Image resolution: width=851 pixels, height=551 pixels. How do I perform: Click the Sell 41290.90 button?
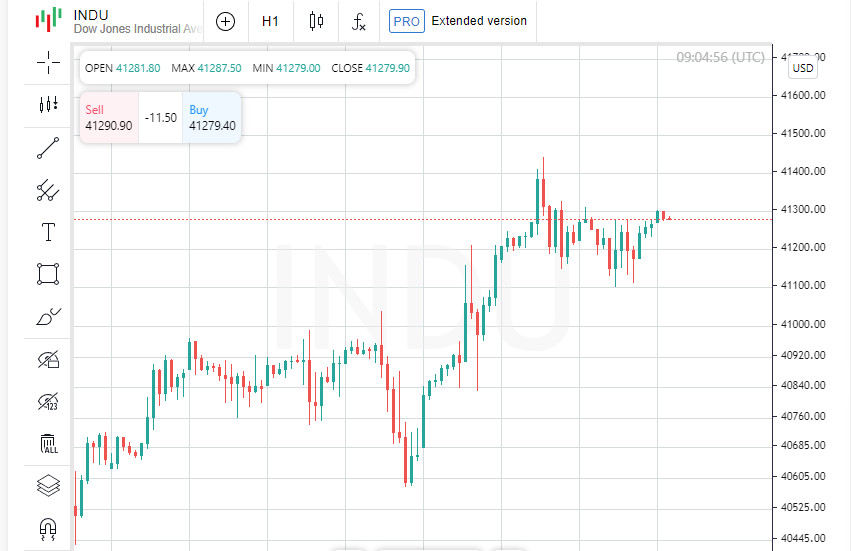(109, 117)
